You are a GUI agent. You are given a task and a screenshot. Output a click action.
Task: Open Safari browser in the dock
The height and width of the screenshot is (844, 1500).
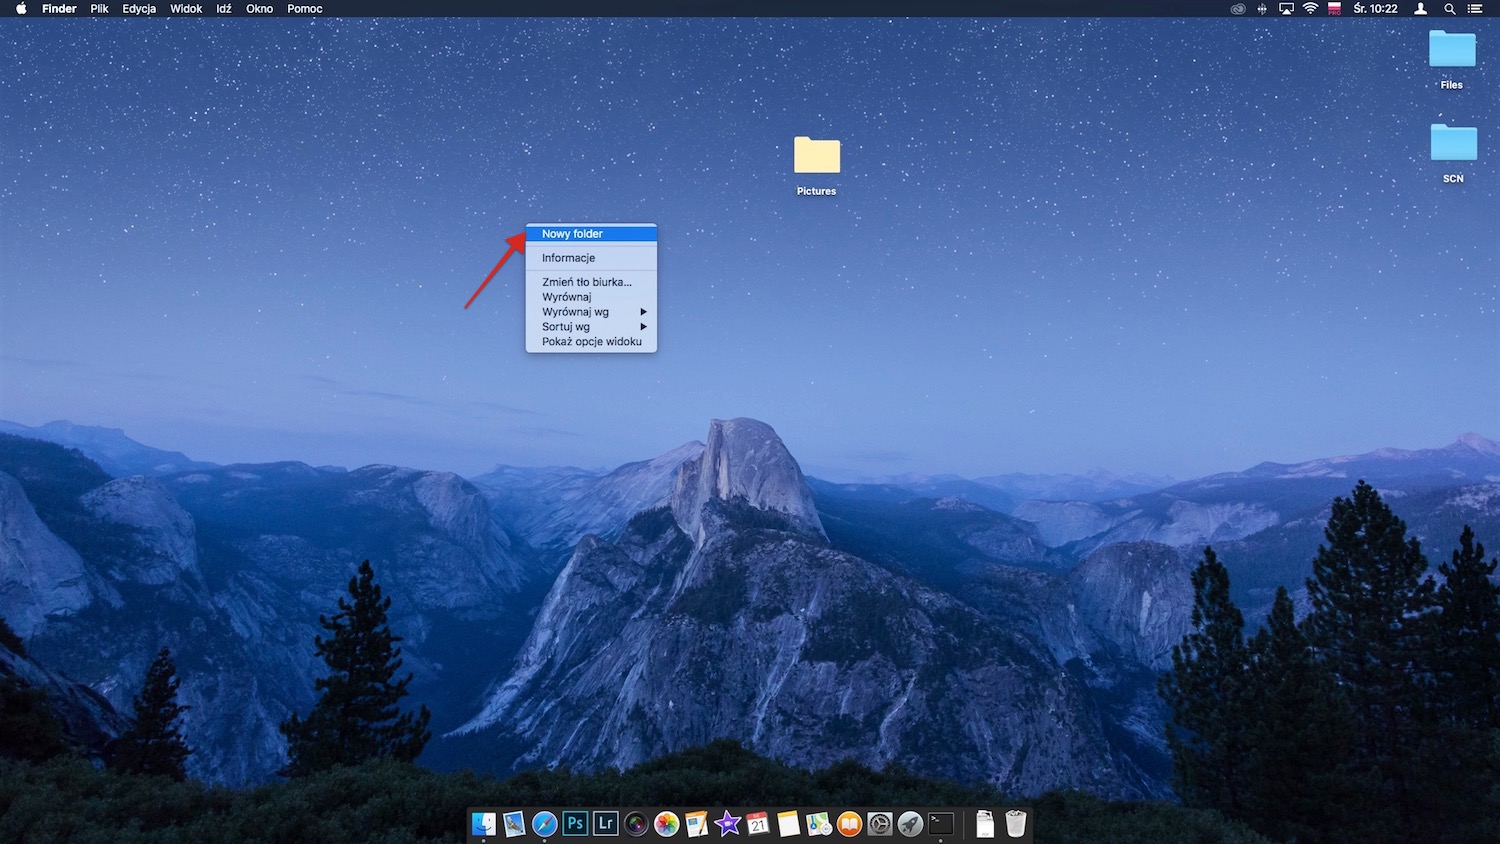click(x=544, y=823)
